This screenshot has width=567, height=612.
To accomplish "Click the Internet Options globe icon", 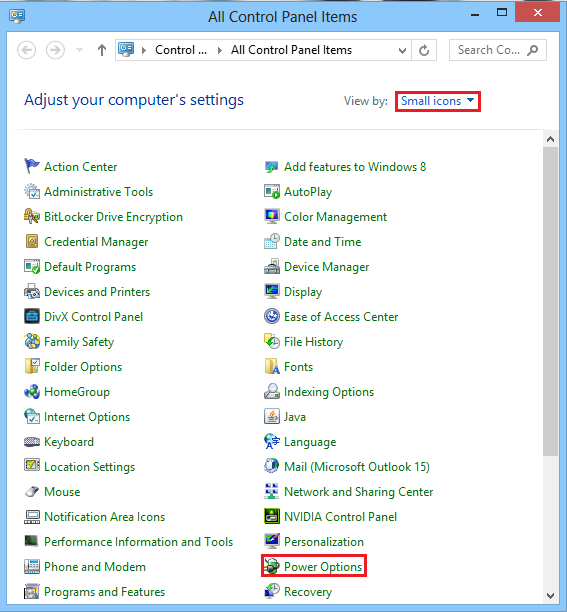I will pyautogui.click(x=32, y=416).
